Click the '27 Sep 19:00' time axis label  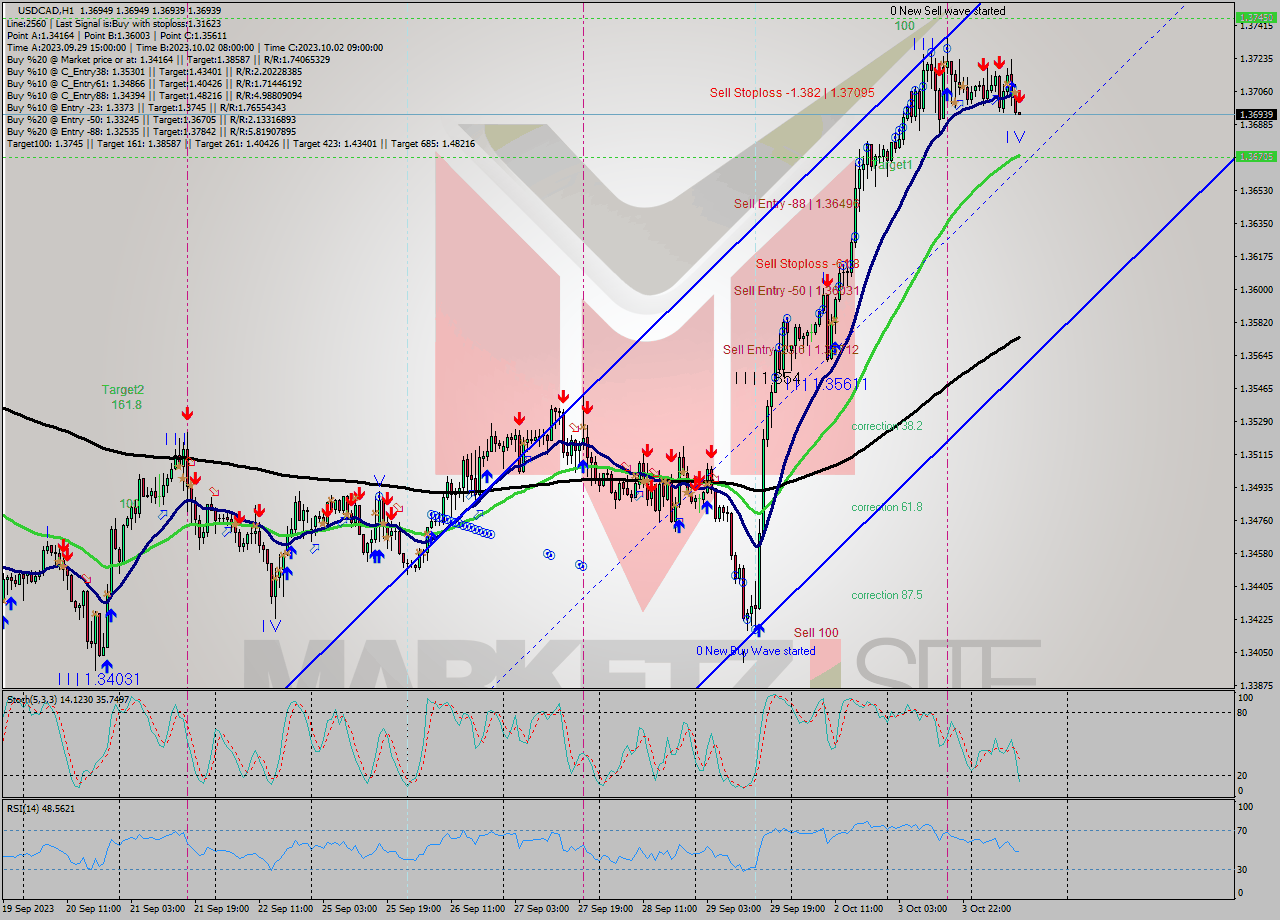(605, 909)
